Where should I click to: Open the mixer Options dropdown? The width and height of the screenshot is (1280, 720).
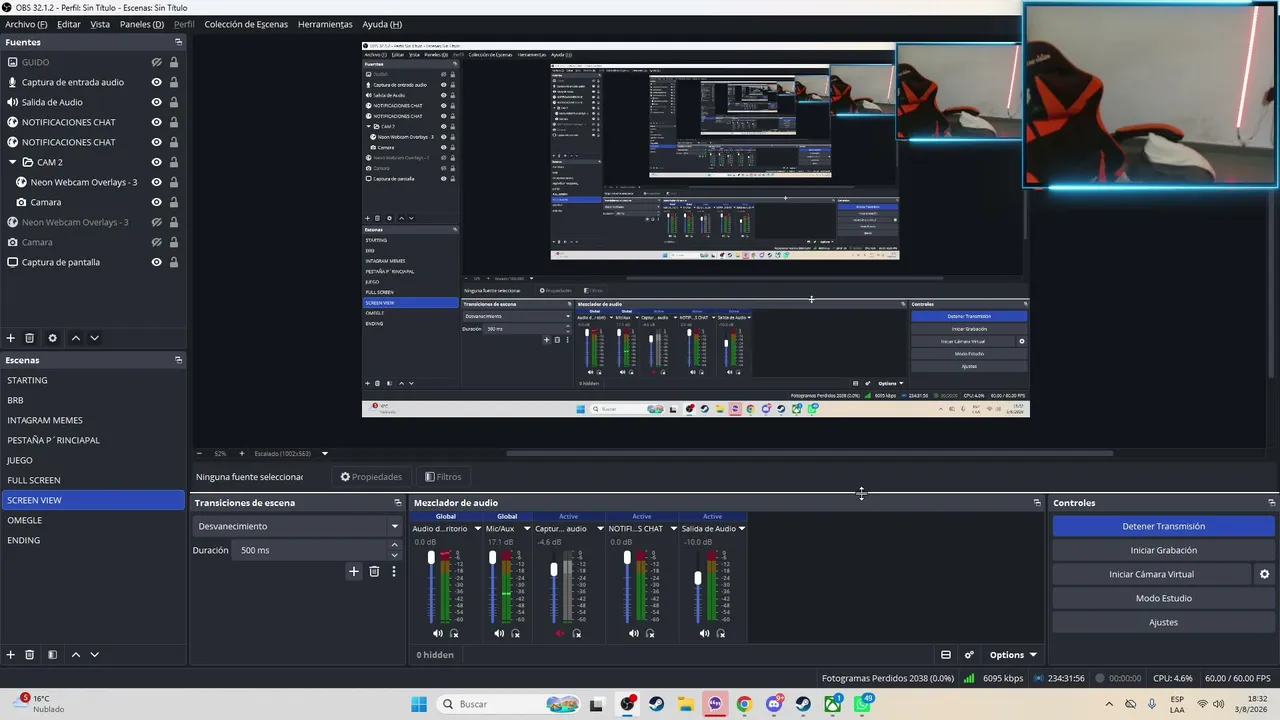tap(1013, 655)
